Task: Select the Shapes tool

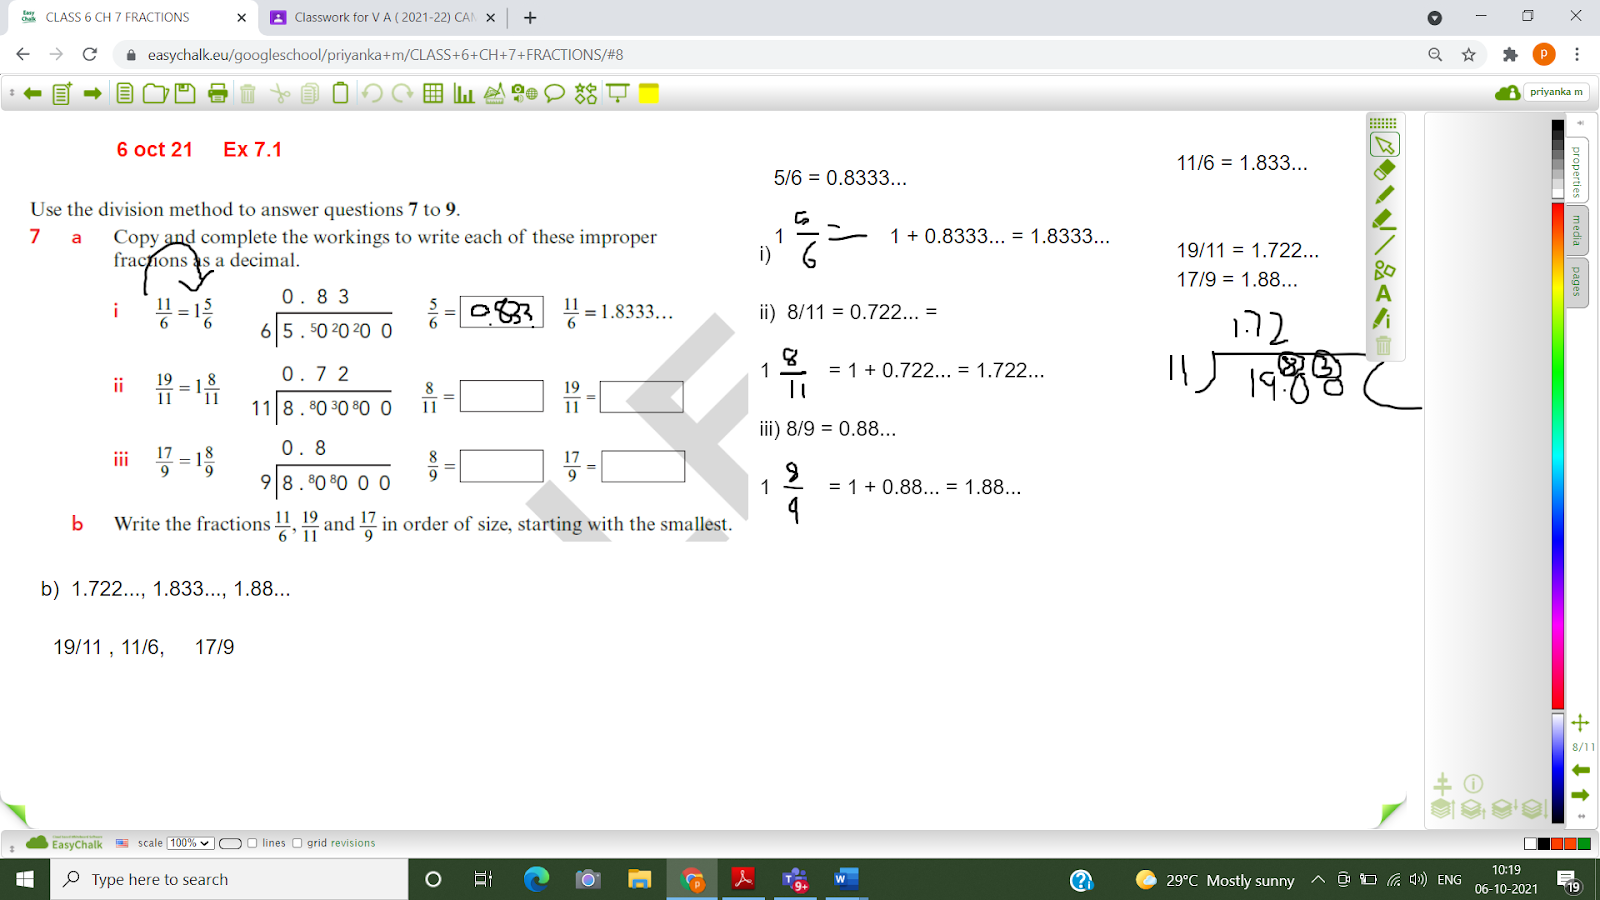Action: (1384, 269)
